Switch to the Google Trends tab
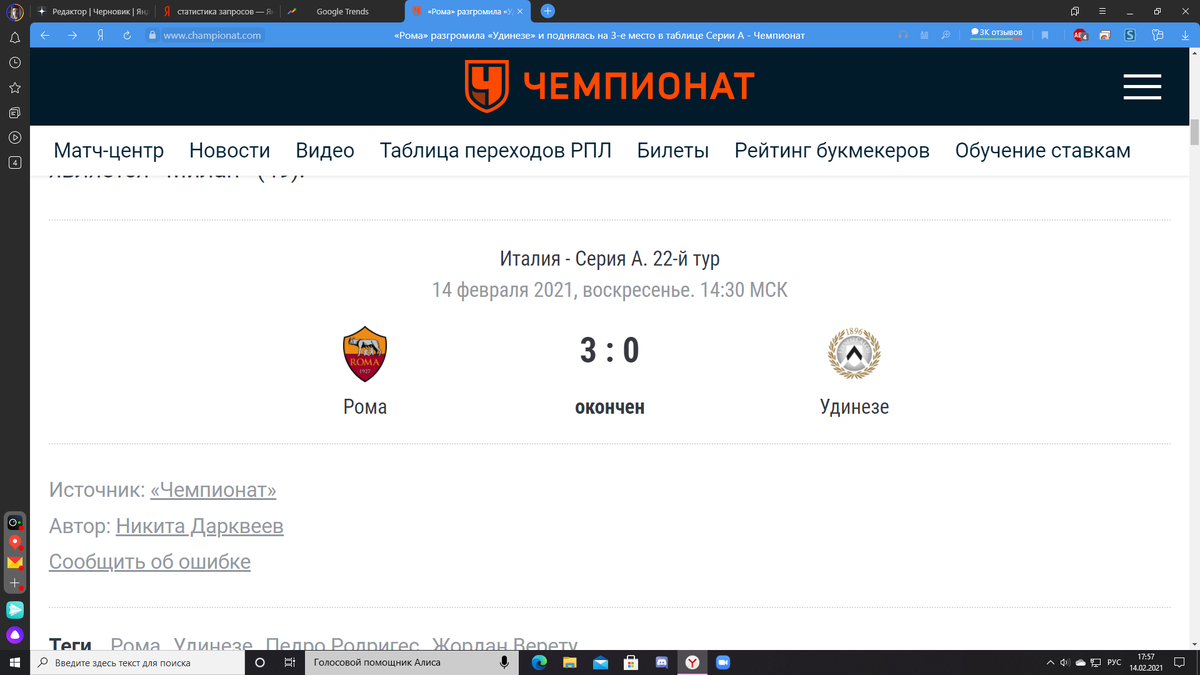The width and height of the screenshot is (1200, 675). click(x=342, y=11)
